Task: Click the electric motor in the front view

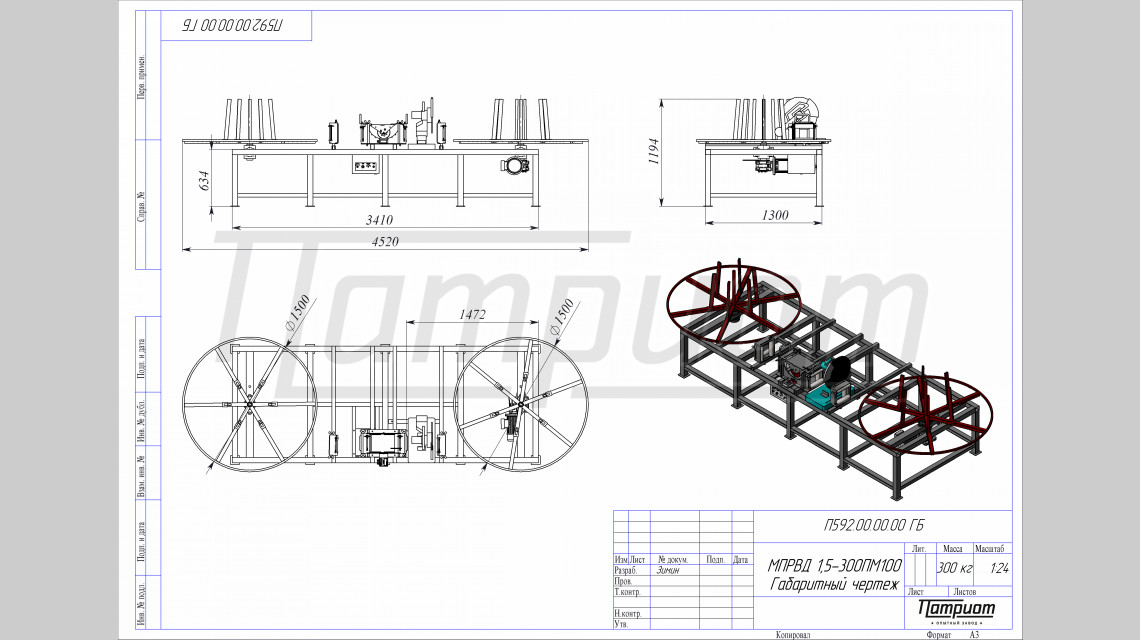Action: tap(514, 166)
